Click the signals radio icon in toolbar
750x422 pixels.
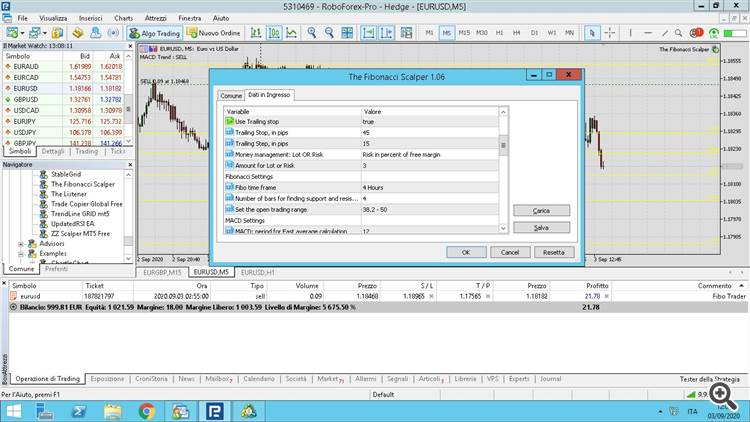(113, 33)
